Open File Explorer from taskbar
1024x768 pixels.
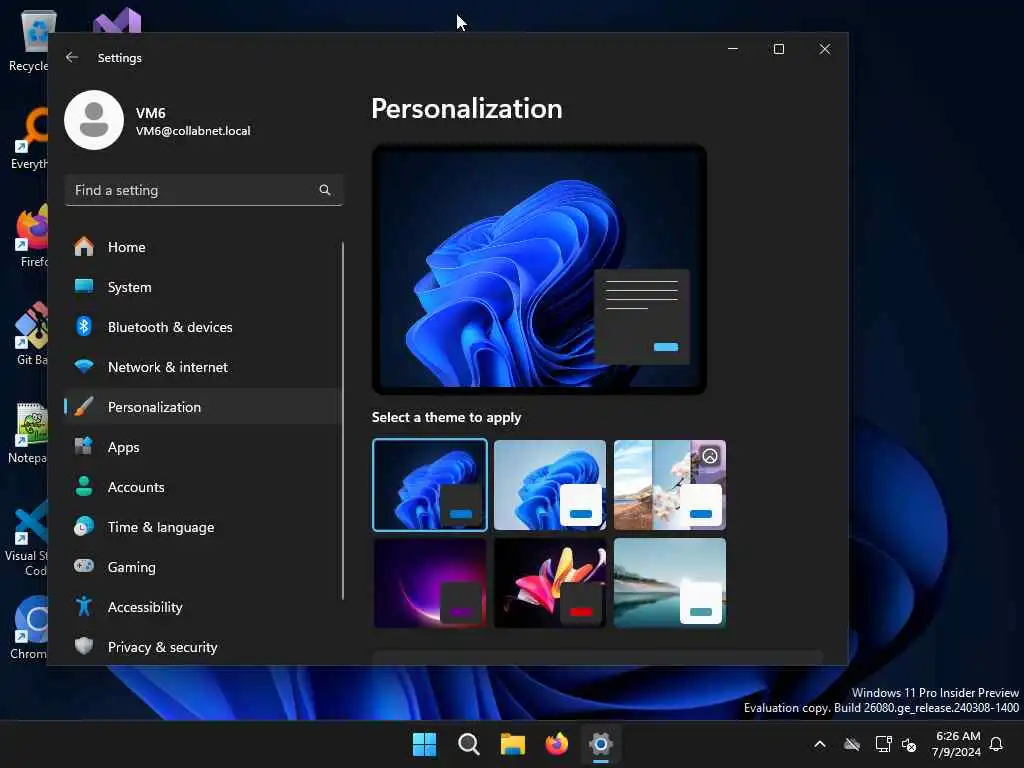pyautogui.click(x=513, y=744)
